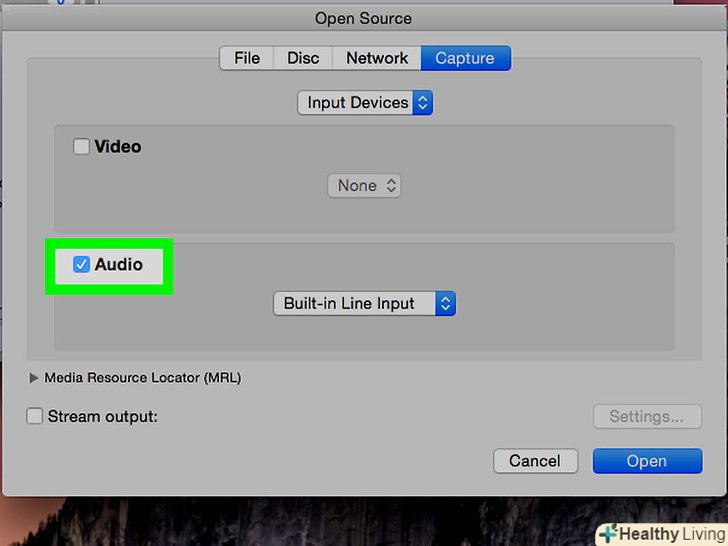Screen dimensions: 728x546
Task: Select the Capture tab
Action: [465, 58]
